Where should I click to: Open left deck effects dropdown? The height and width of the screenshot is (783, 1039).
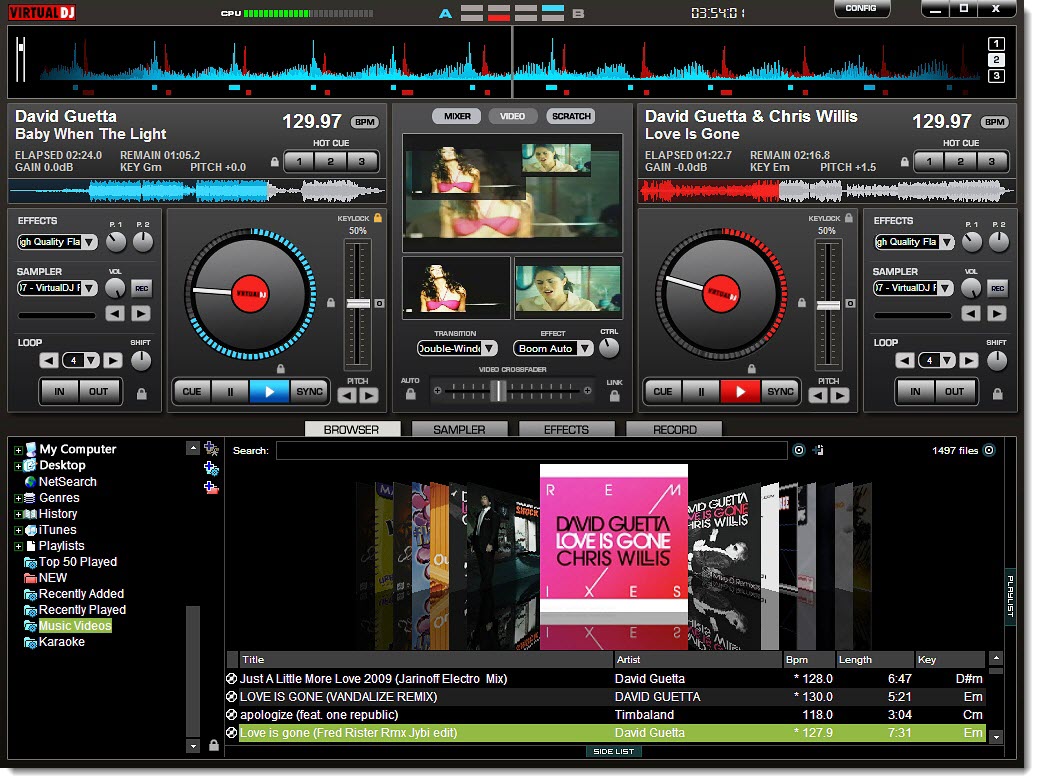pos(89,242)
